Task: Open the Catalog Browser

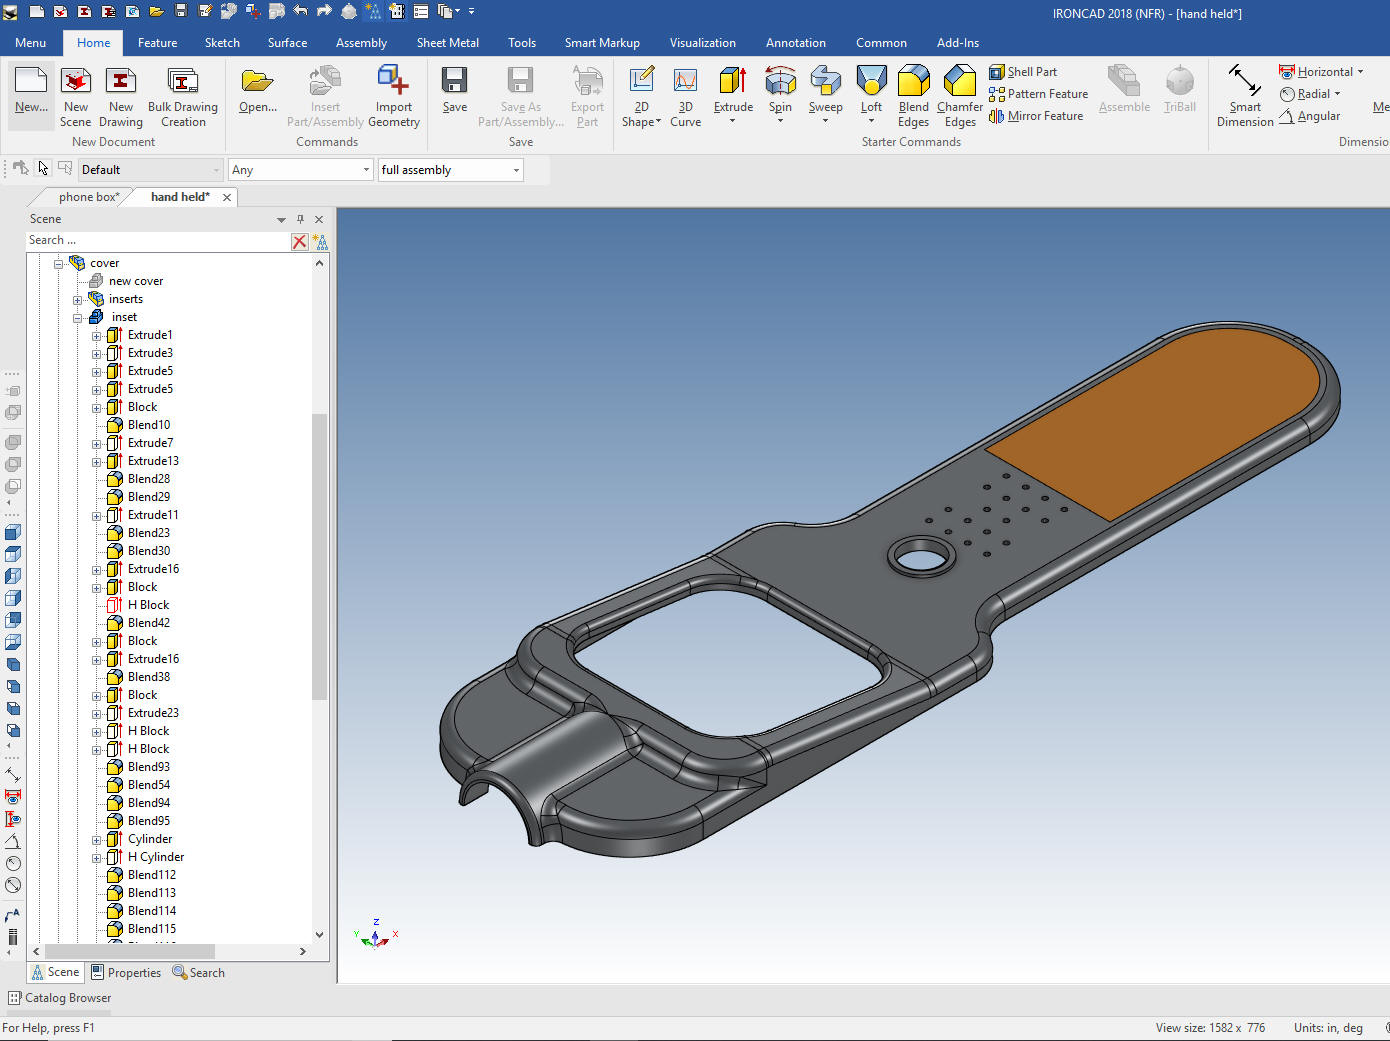Action: (x=60, y=998)
